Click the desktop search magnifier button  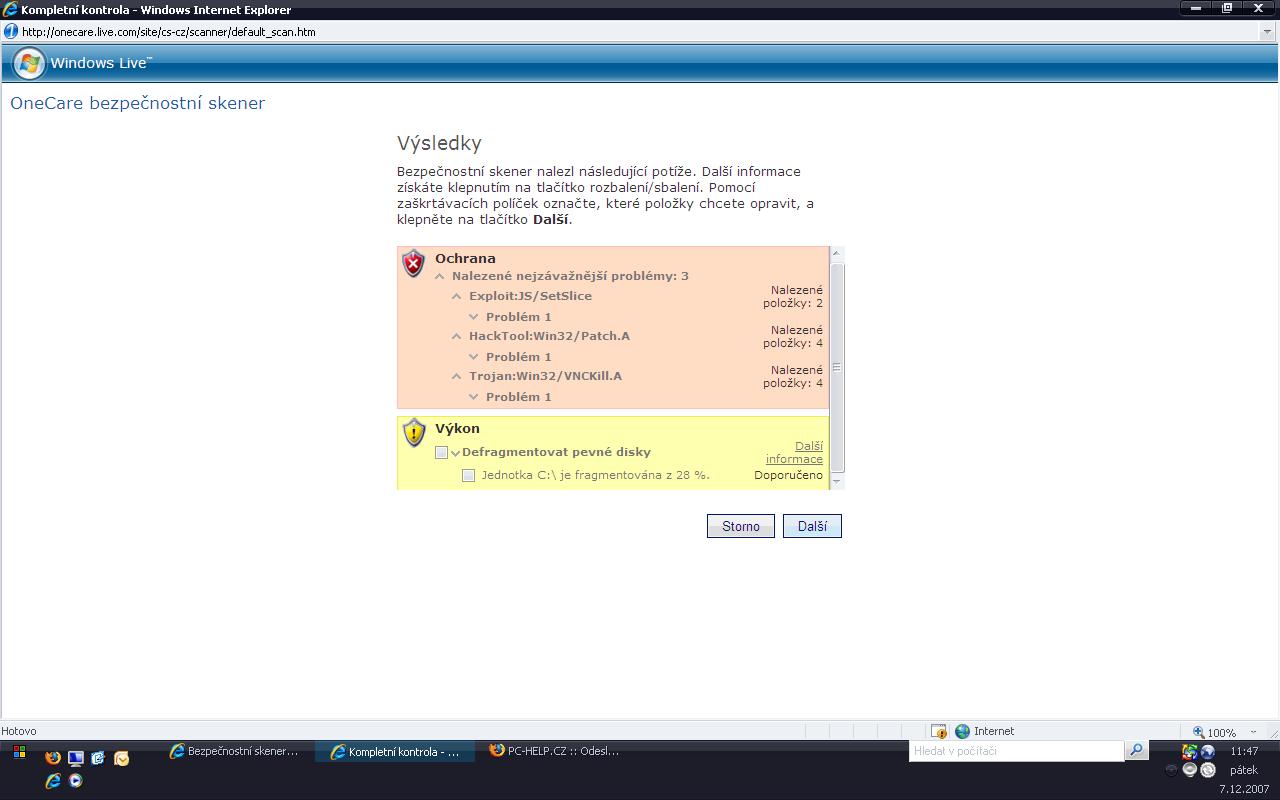pyautogui.click(x=1136, y=750)
